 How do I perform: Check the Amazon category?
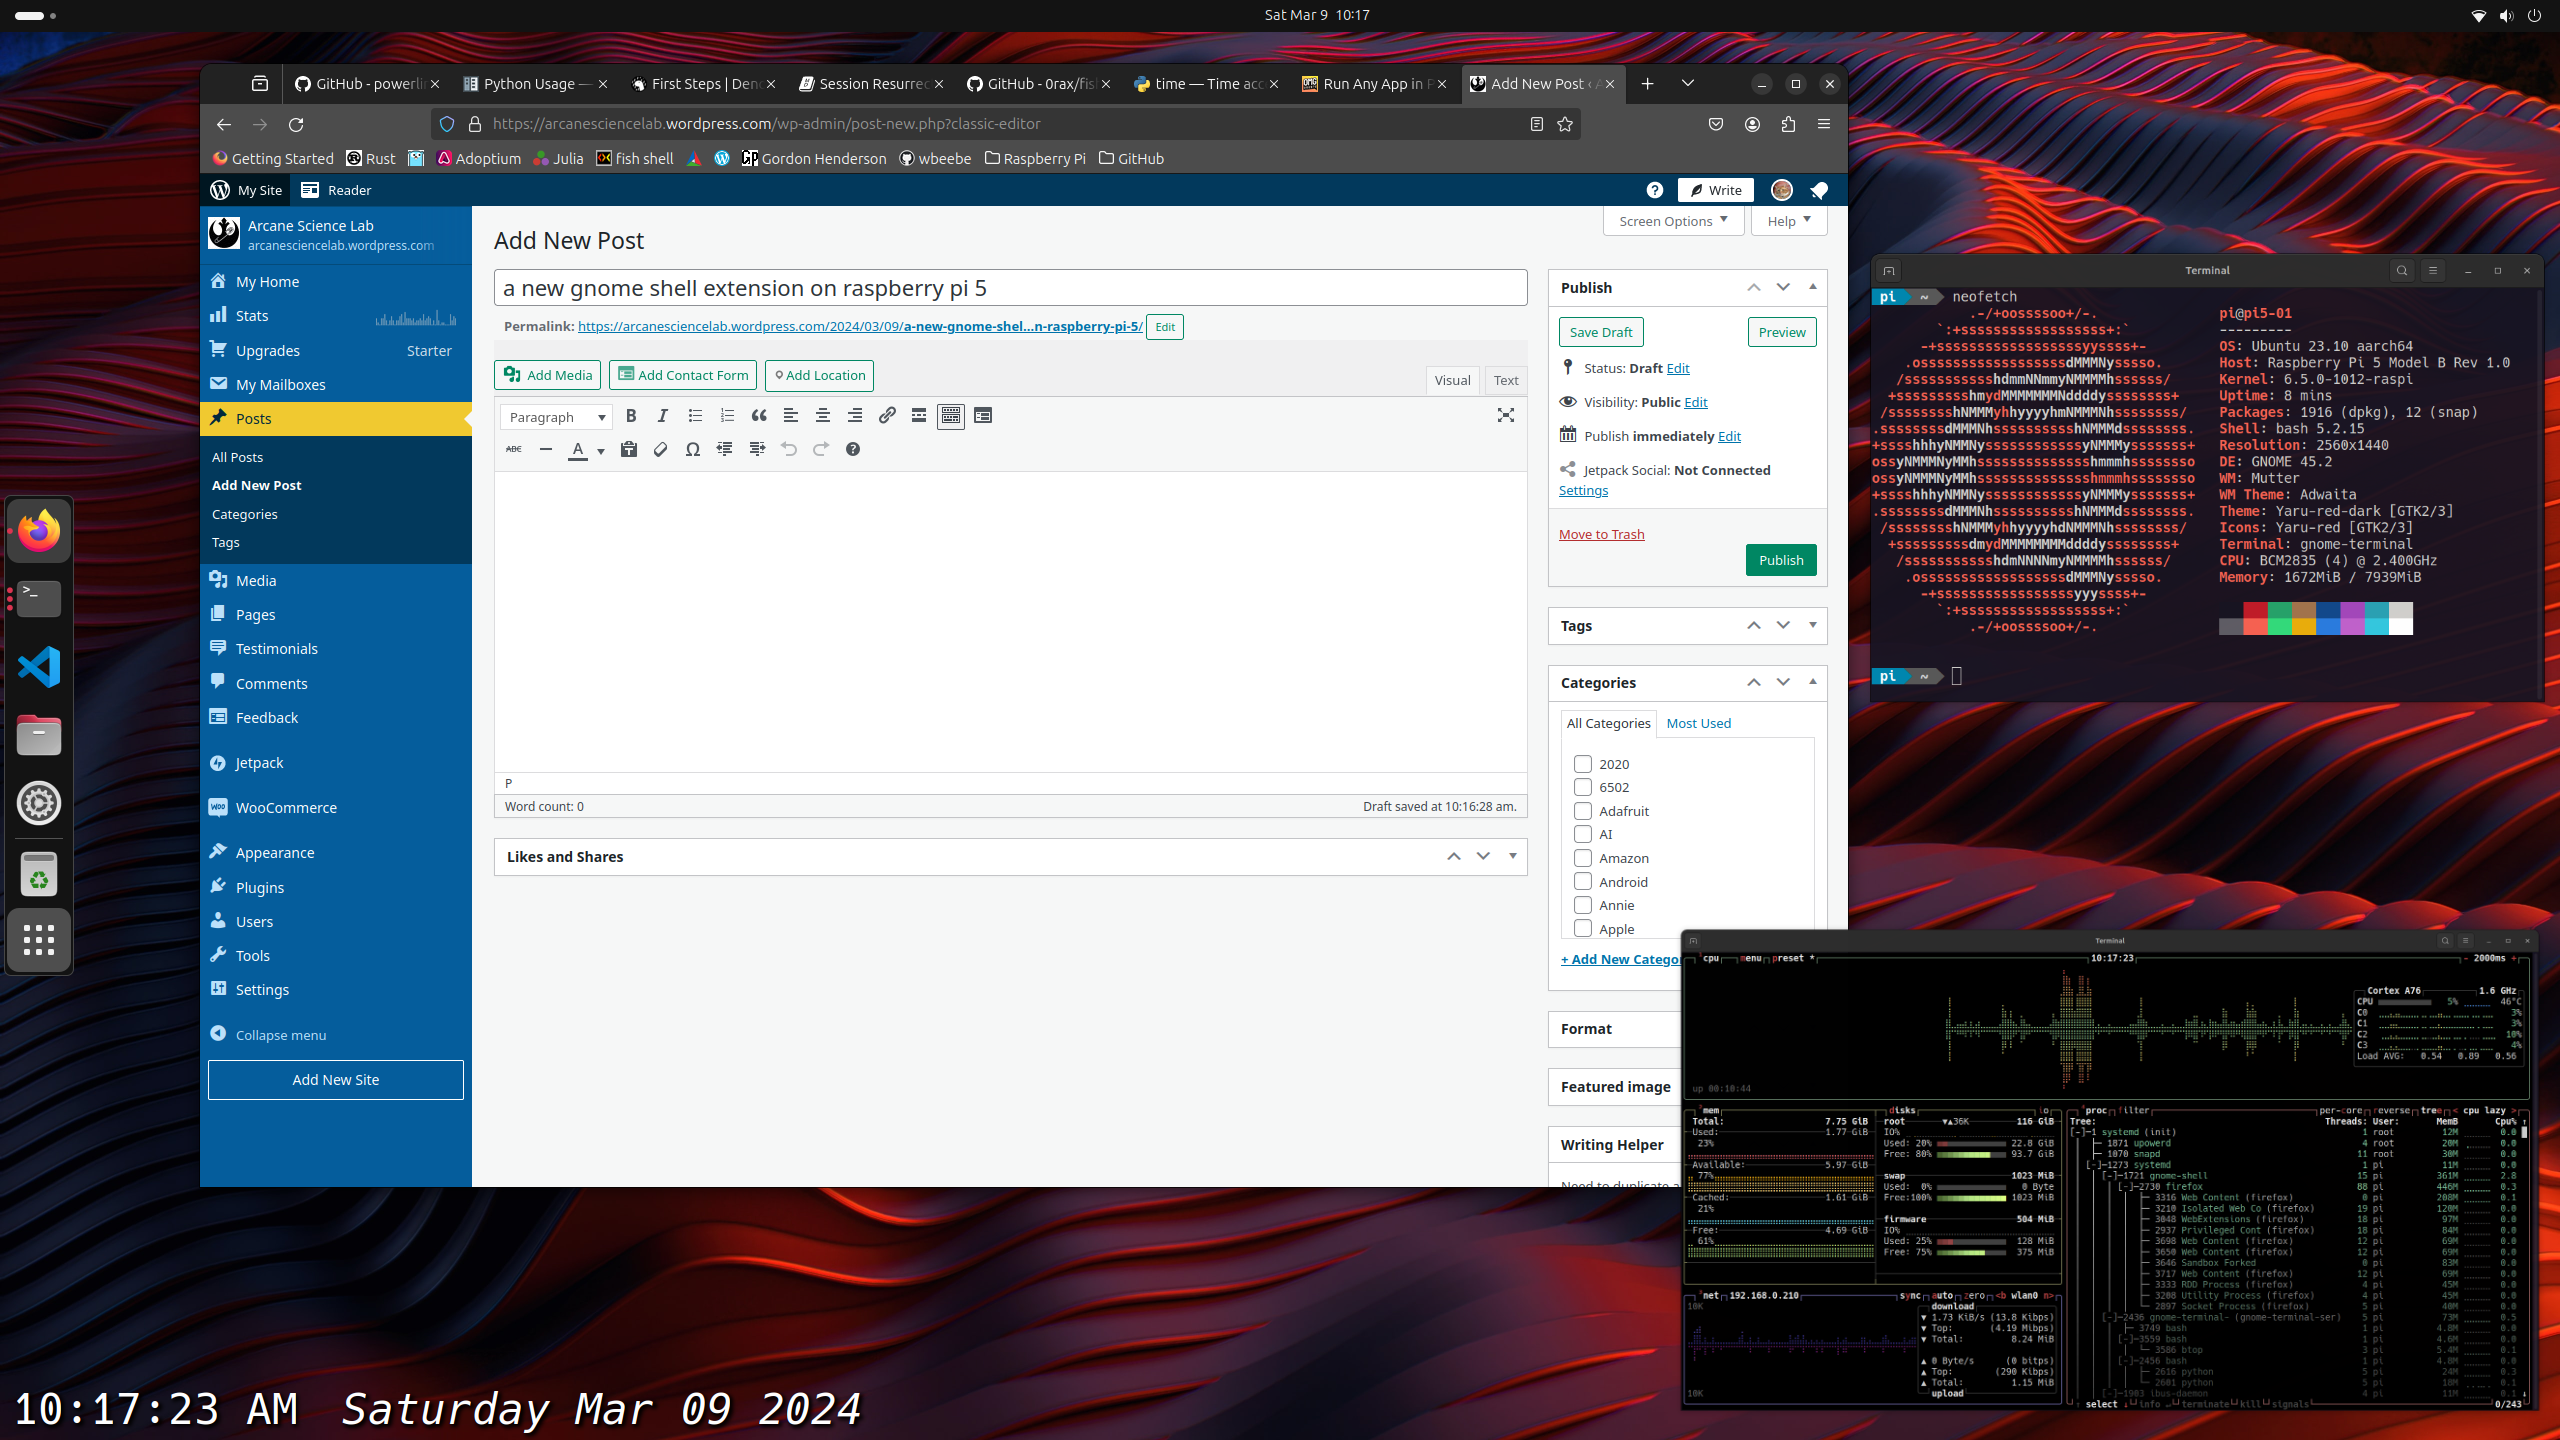[1583, 858]
